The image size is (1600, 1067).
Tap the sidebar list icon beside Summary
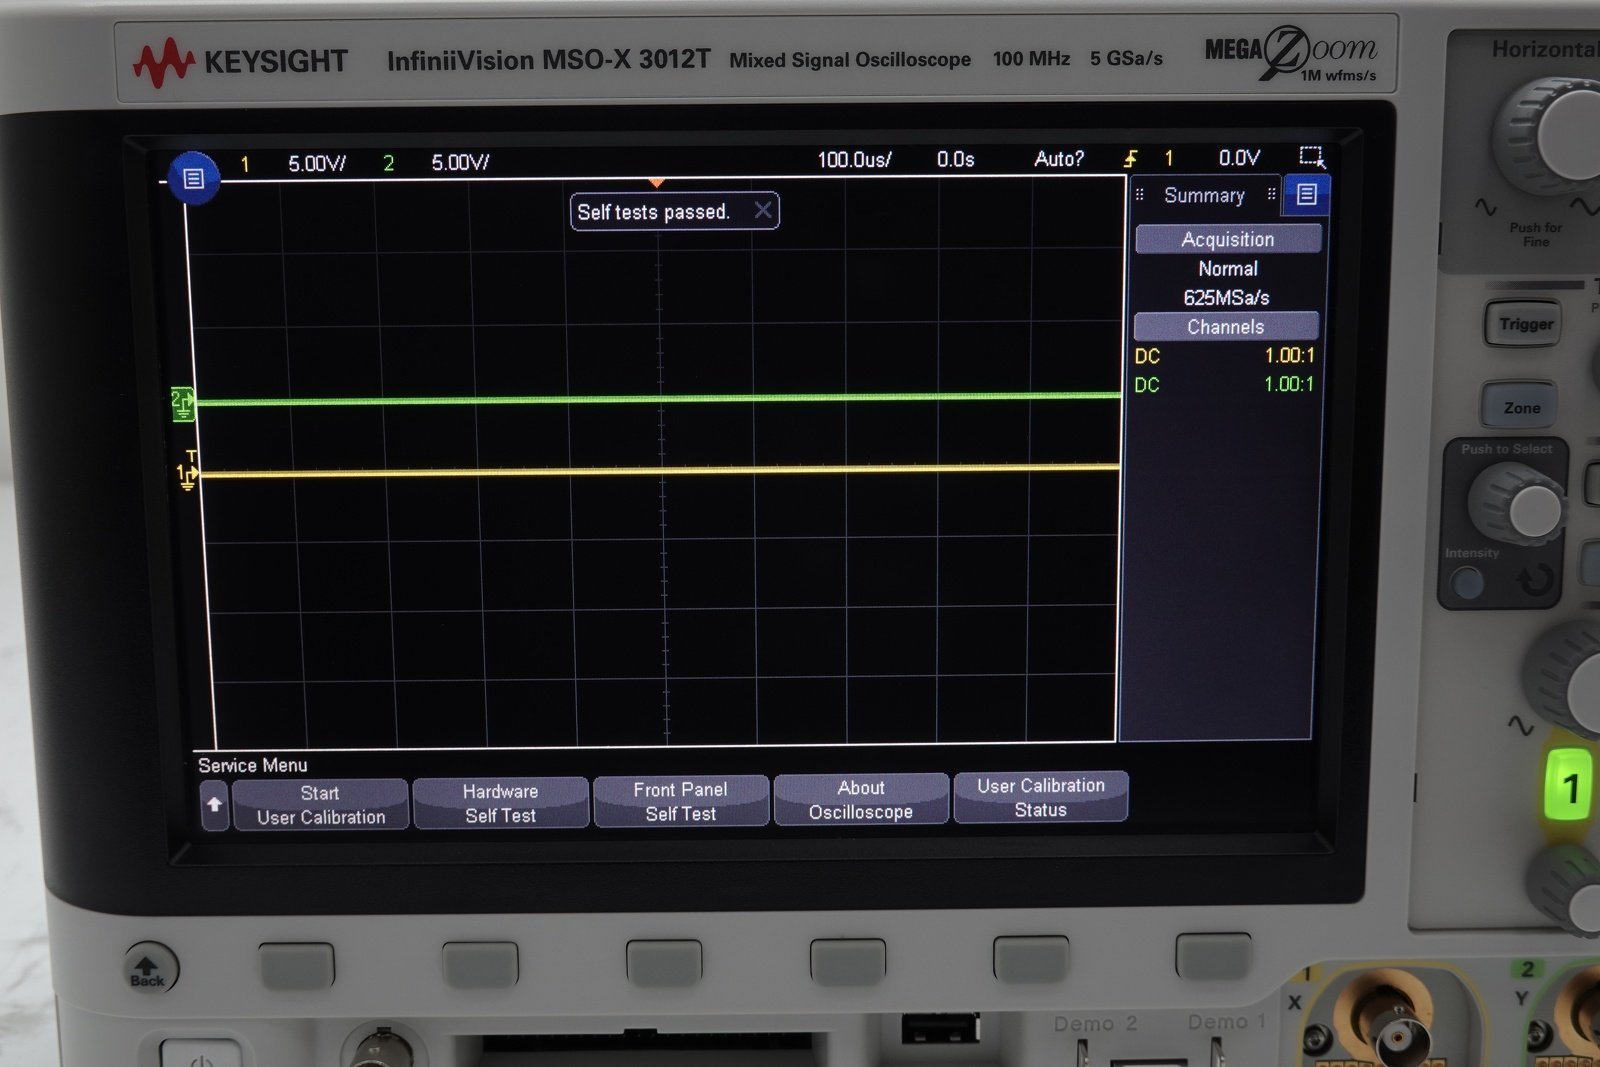tap(1306, 194)
